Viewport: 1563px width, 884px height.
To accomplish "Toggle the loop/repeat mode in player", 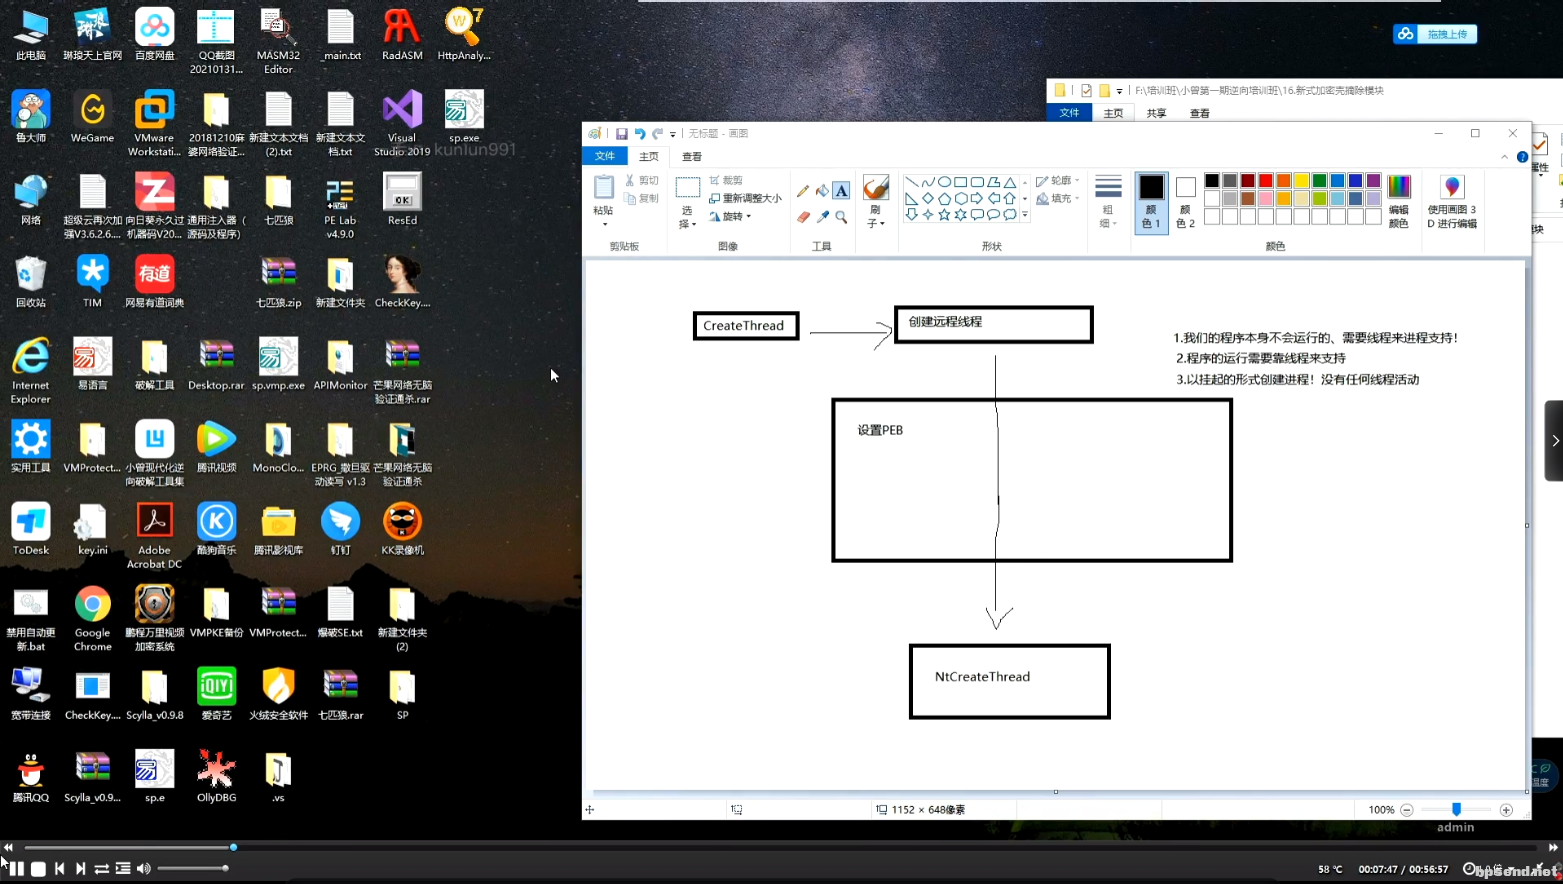I will [x=102, y=869].
